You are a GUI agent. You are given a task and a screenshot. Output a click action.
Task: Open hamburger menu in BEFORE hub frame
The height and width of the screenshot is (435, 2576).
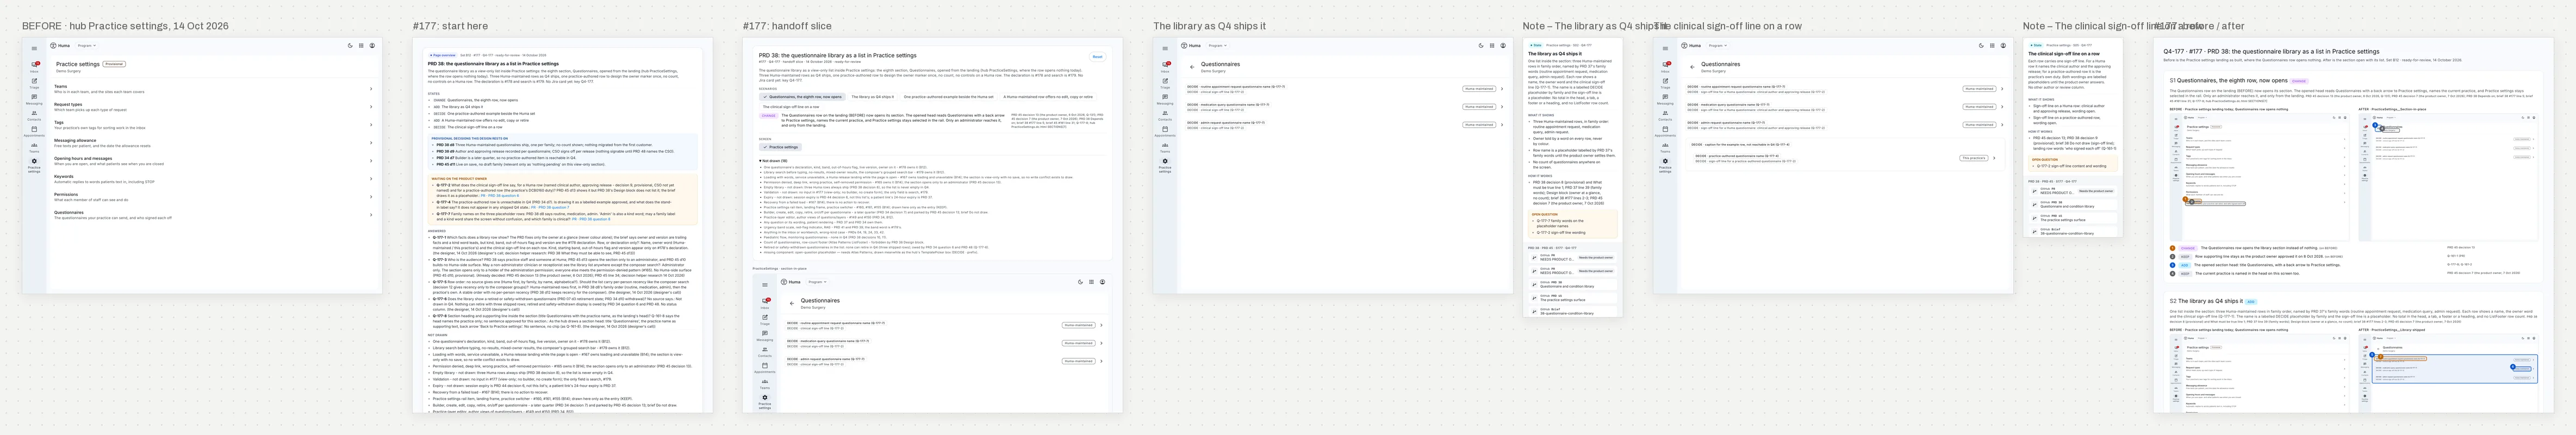33,48
